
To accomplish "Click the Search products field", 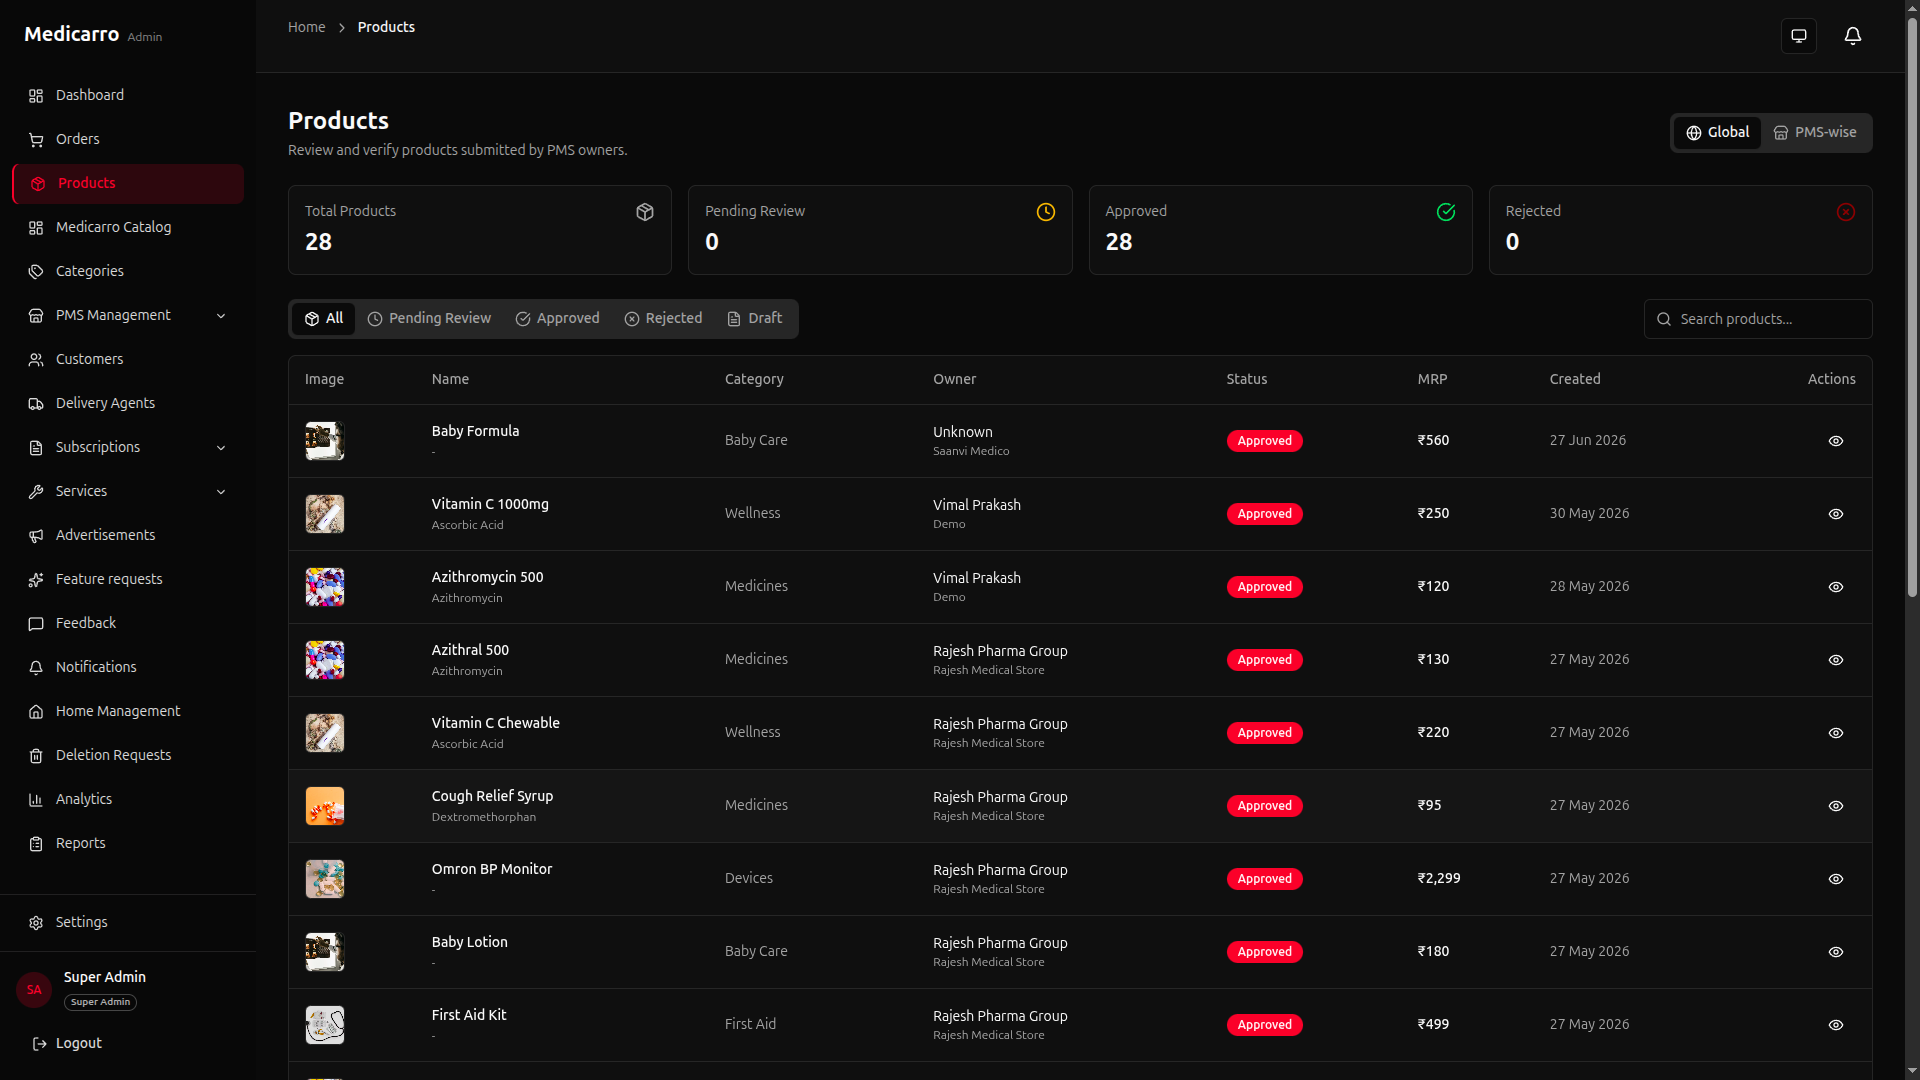I will tap(1758, 319).
